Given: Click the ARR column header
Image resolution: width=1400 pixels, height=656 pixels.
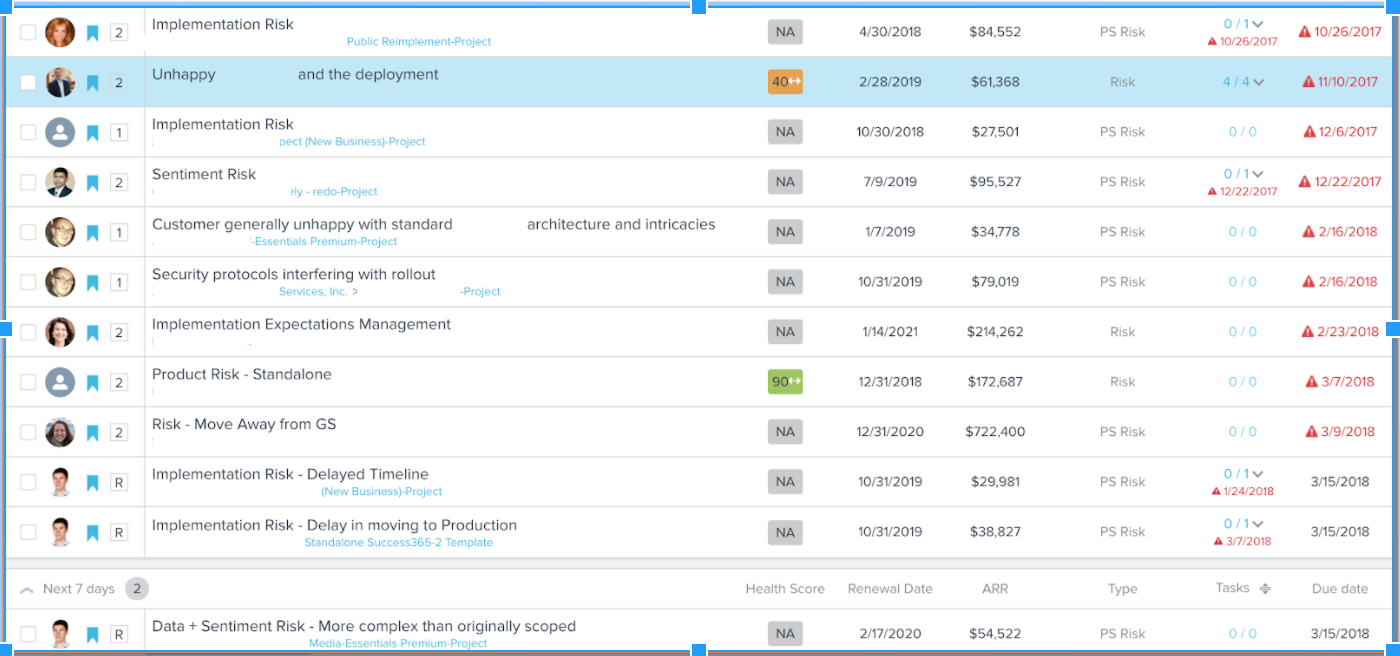Looking at the screenshot, I should 994,589.
